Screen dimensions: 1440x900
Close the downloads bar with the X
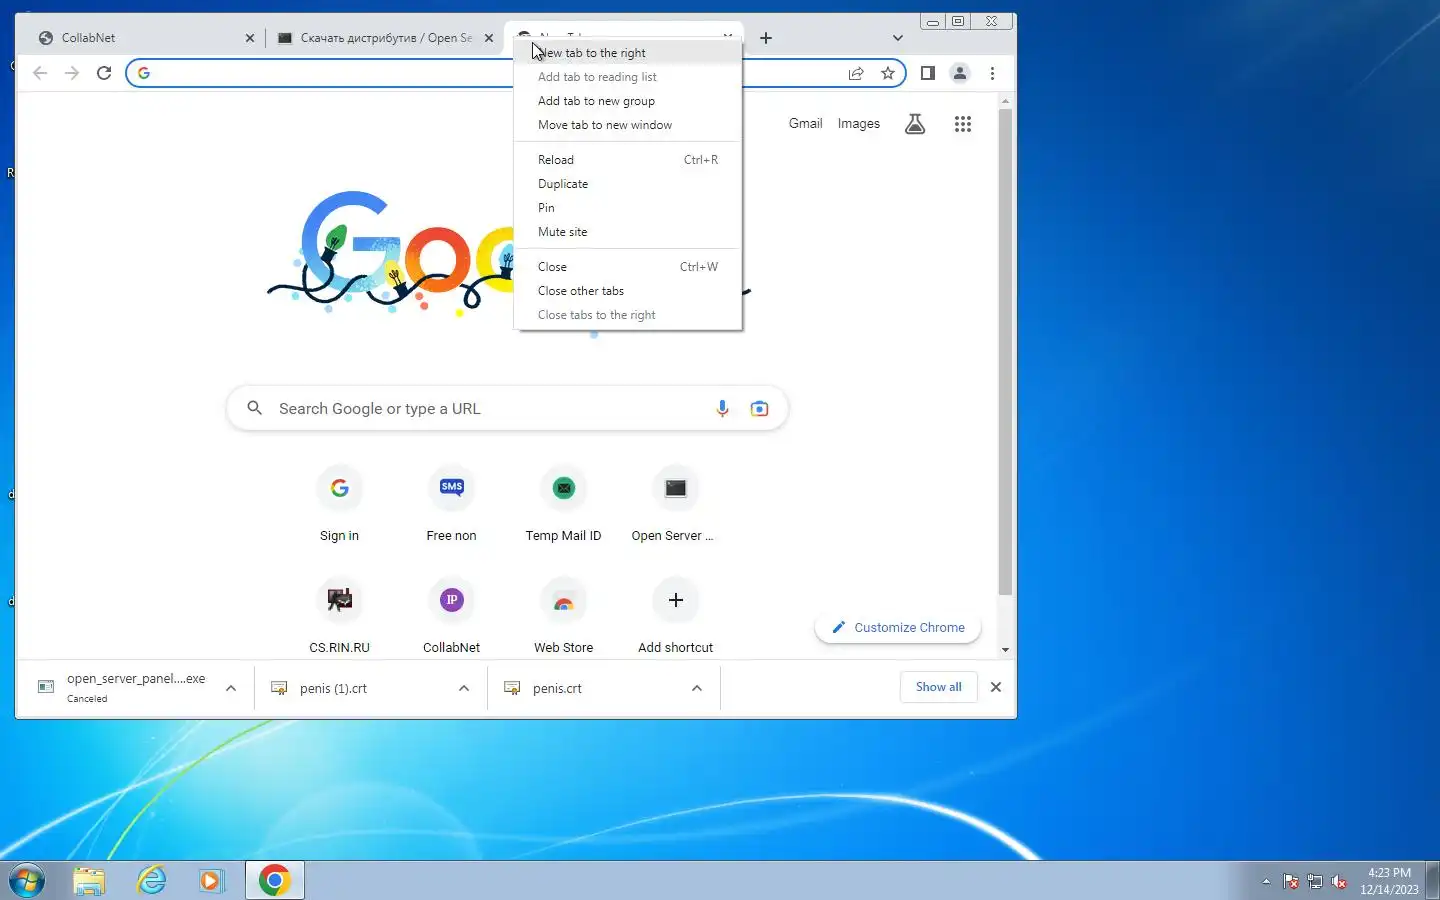click(x=995, y=687)
